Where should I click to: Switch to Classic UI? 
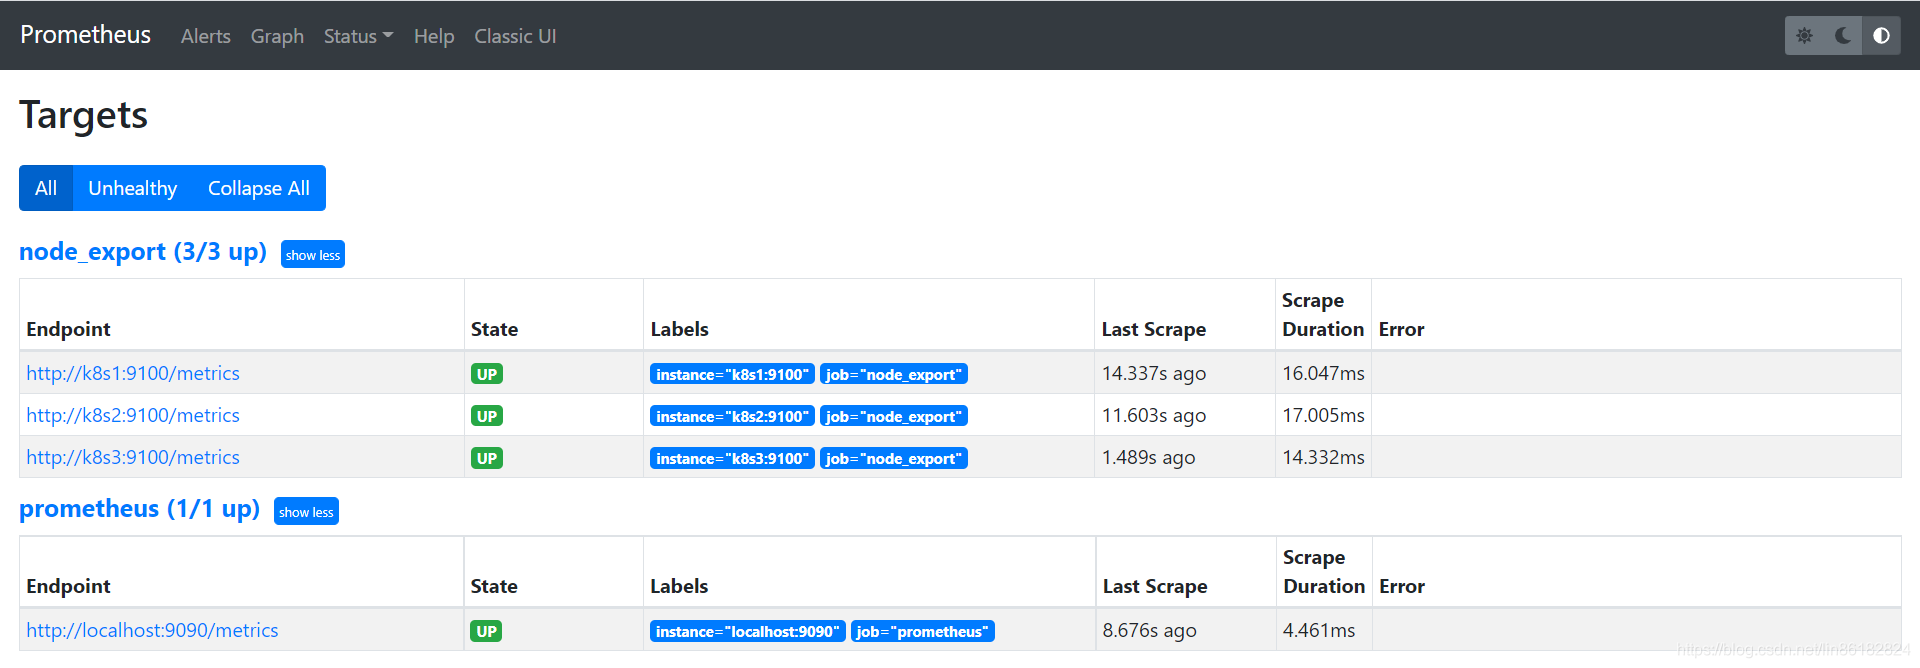coord(515,36)
